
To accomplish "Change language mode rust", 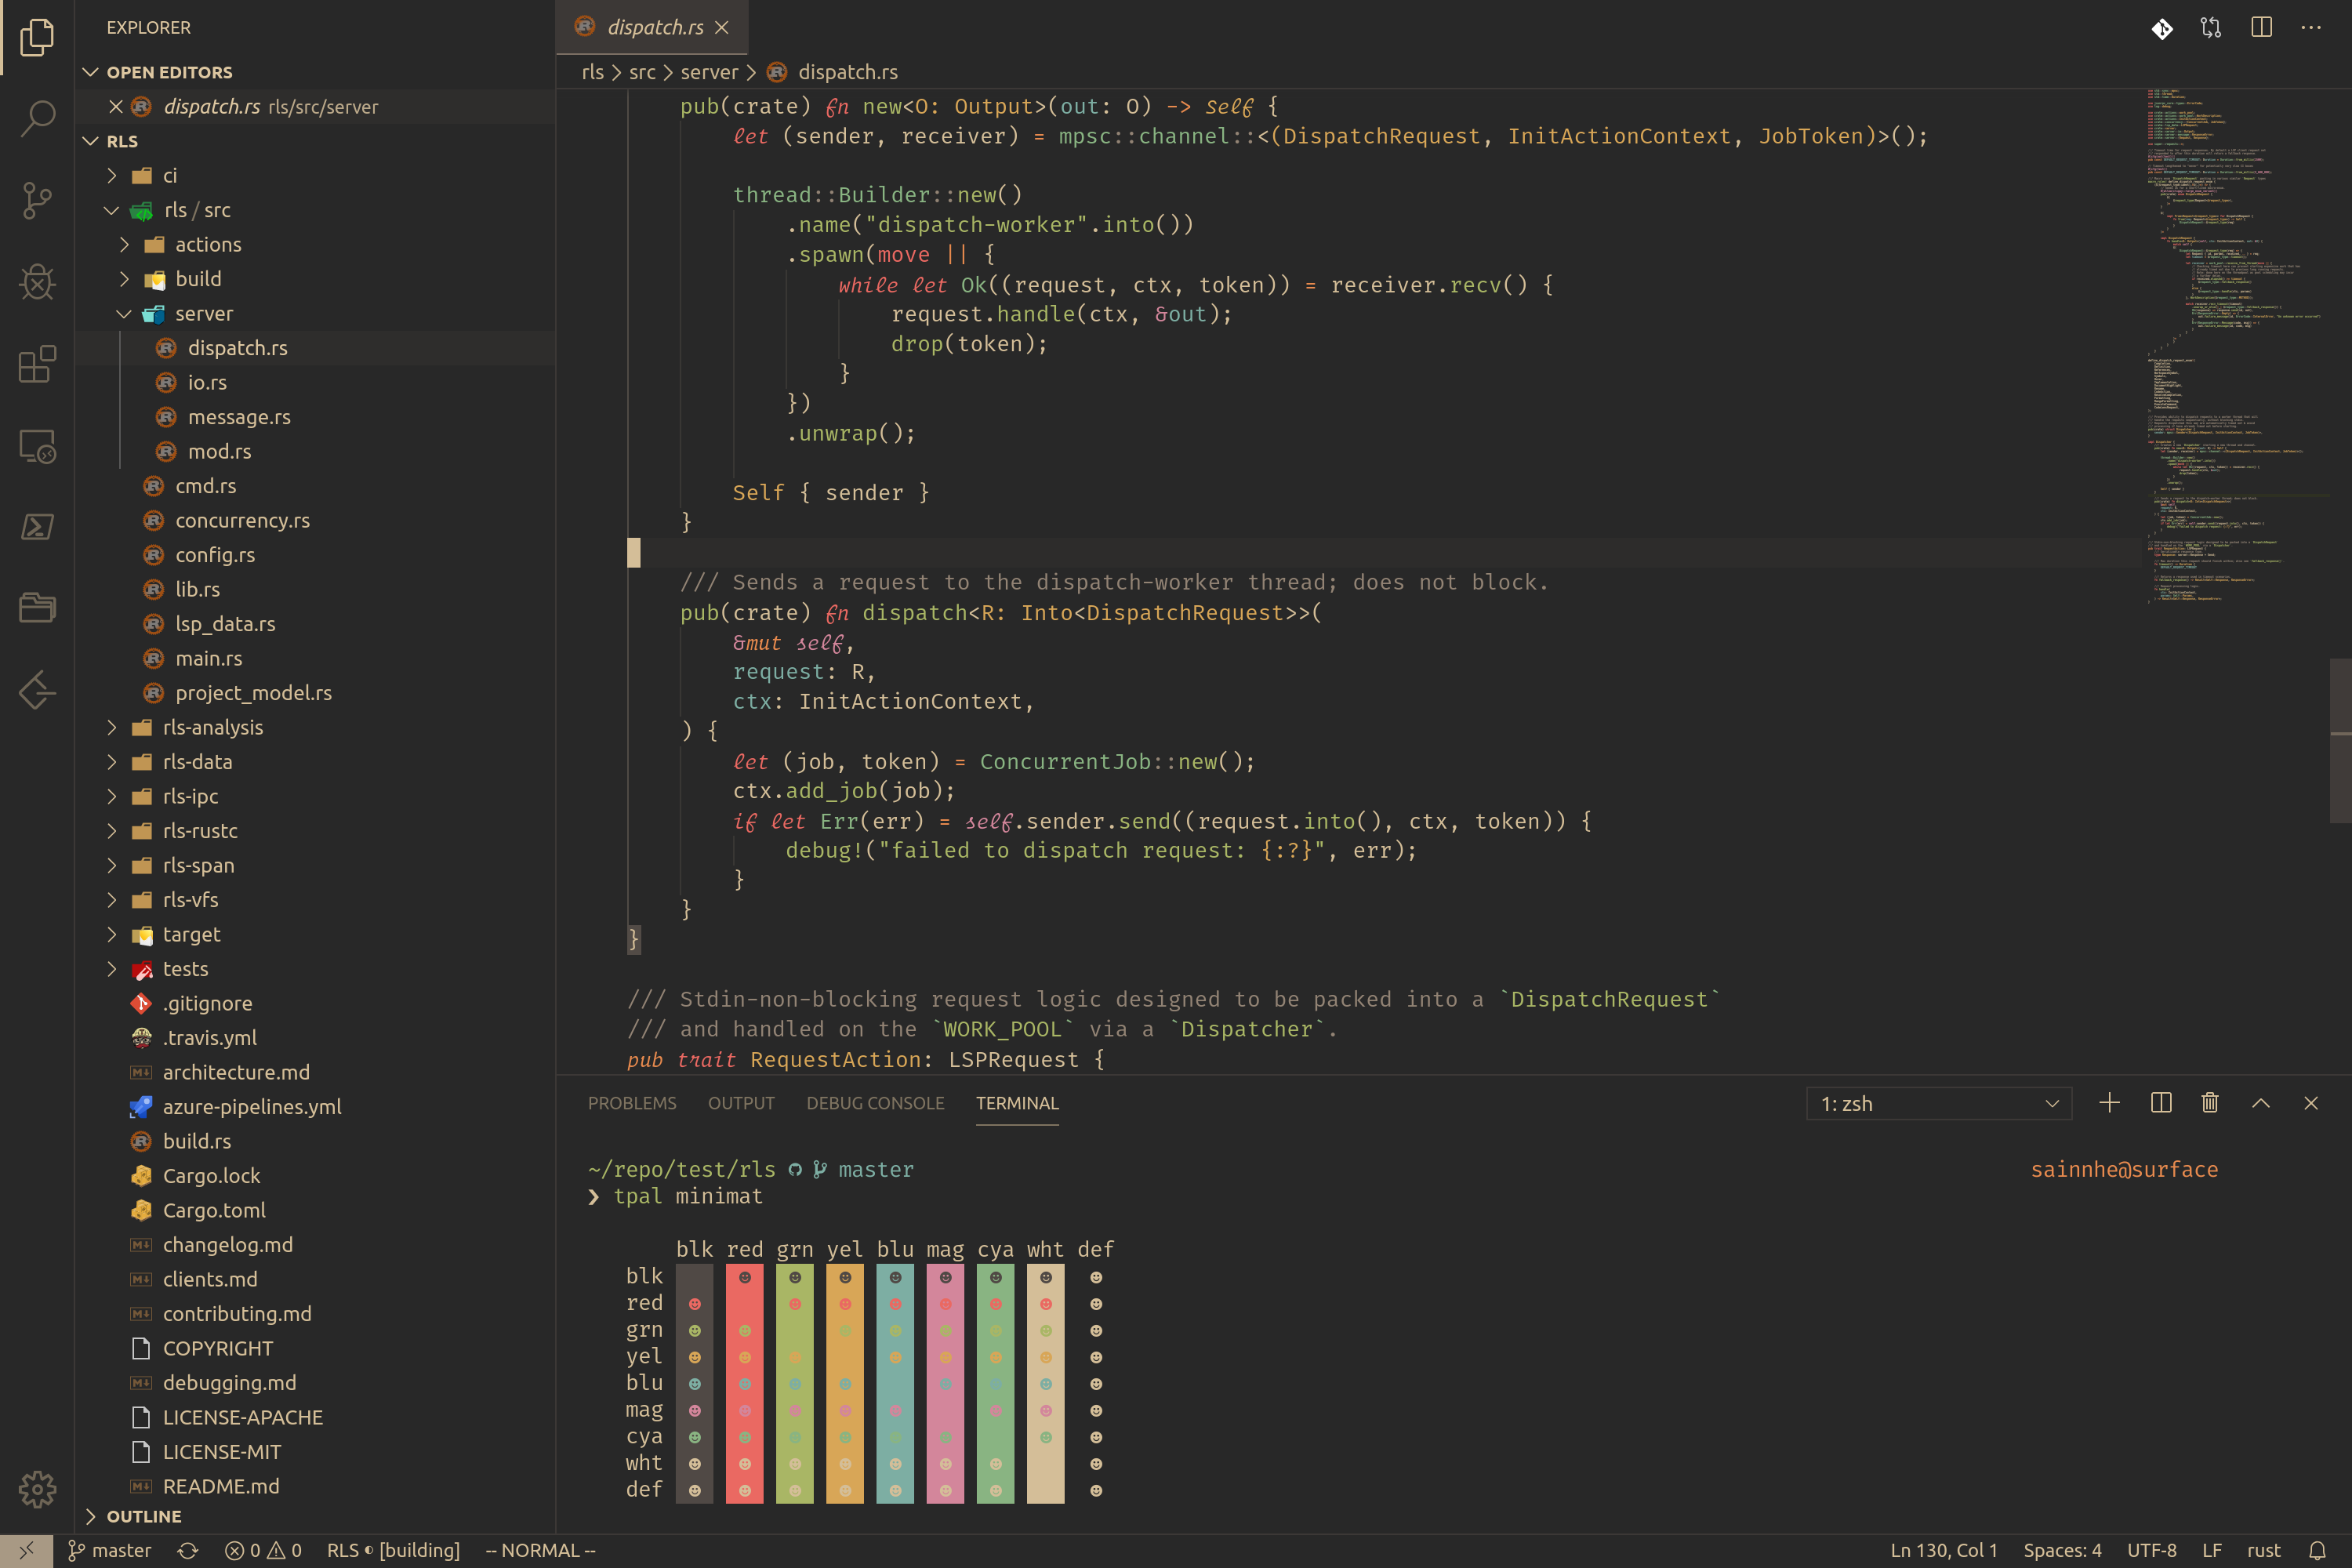I will [x=2264, y=1550].
